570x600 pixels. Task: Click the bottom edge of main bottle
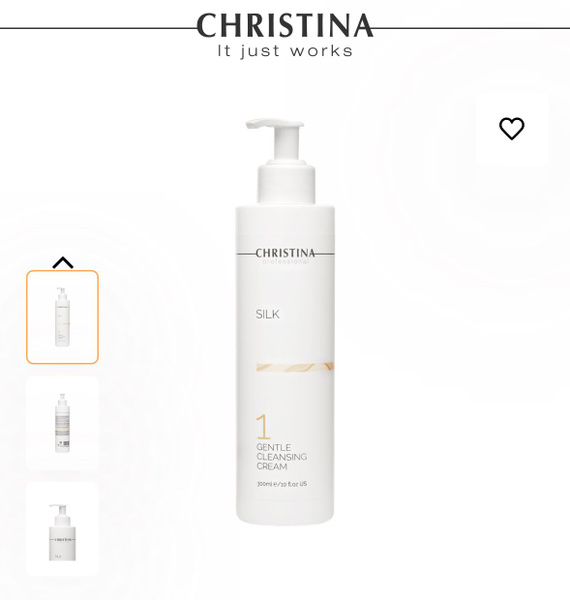tap(285, 520)
